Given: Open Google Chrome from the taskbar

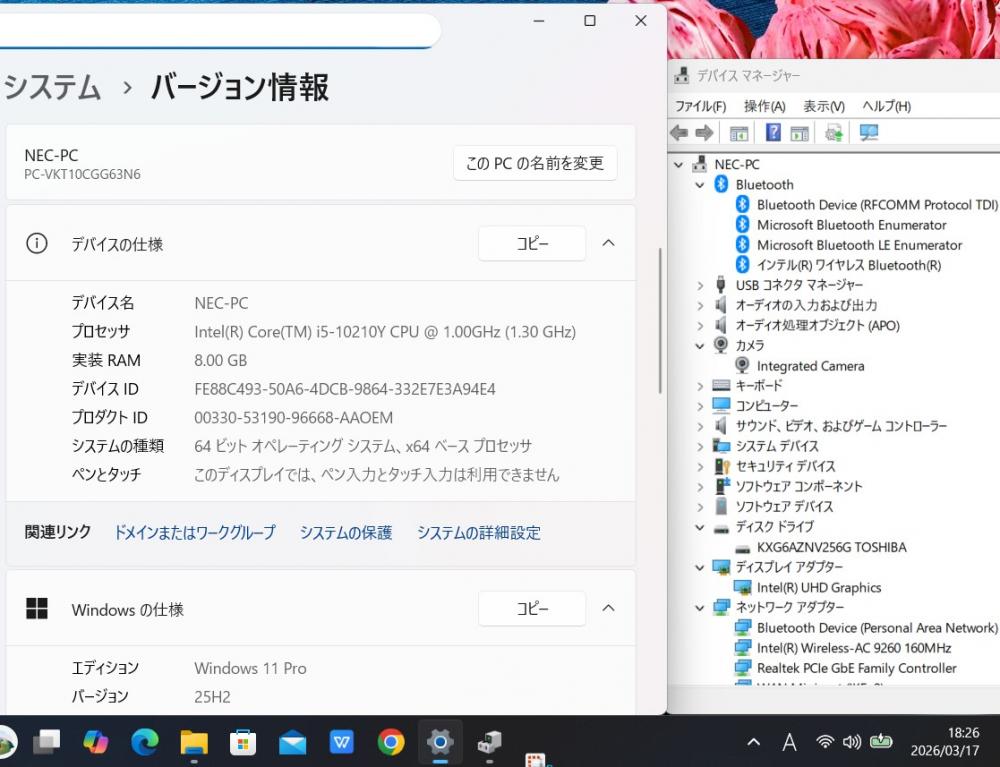Looking at the screenshot, I should (391, 742).
